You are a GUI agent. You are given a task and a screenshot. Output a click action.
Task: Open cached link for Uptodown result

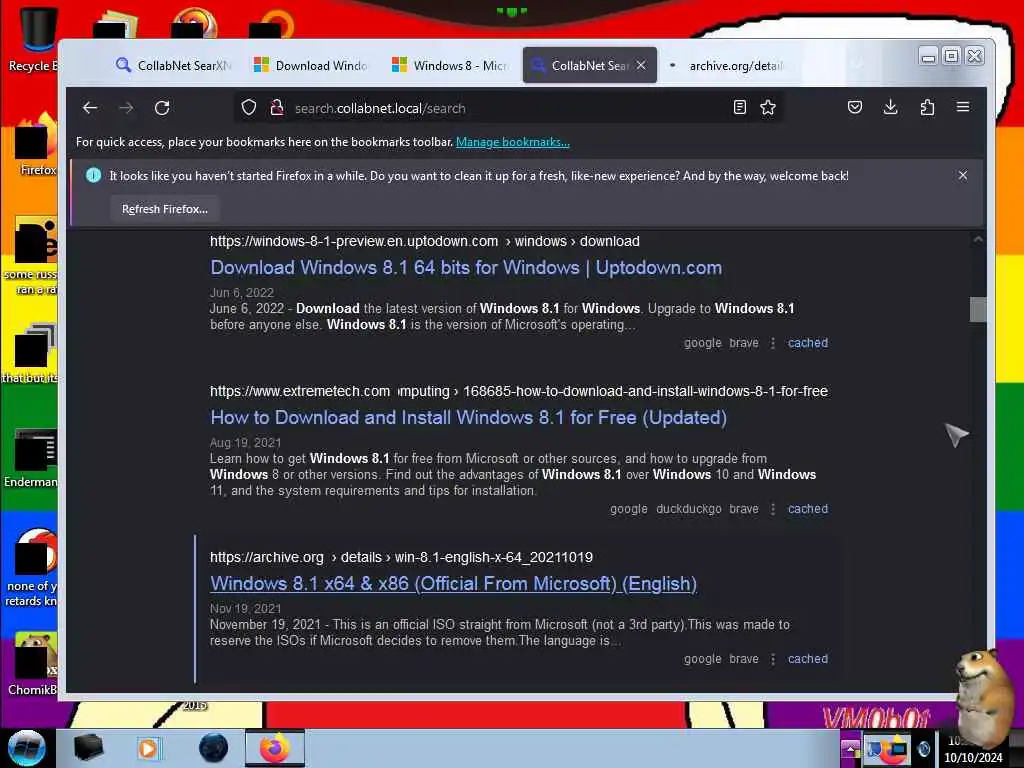pos(808,343)
